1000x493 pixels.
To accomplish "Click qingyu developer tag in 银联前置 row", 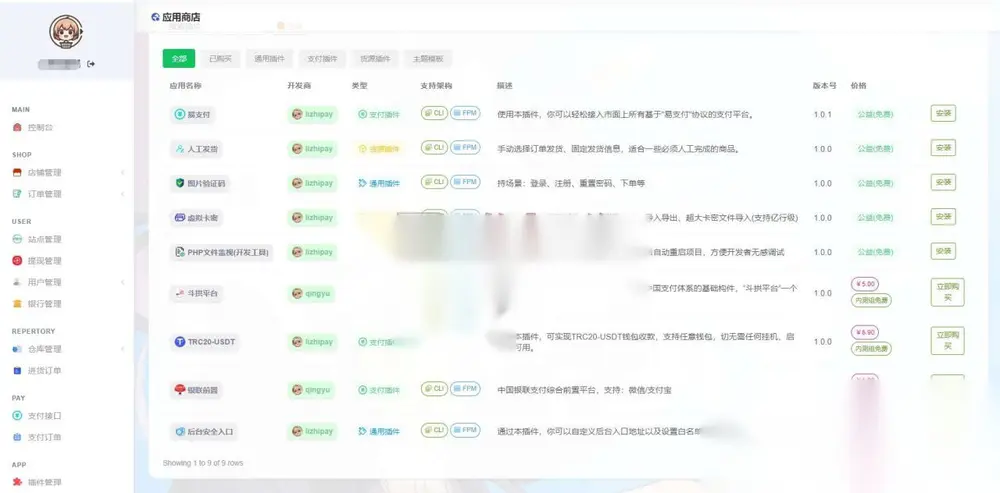I will click(312, 389).
